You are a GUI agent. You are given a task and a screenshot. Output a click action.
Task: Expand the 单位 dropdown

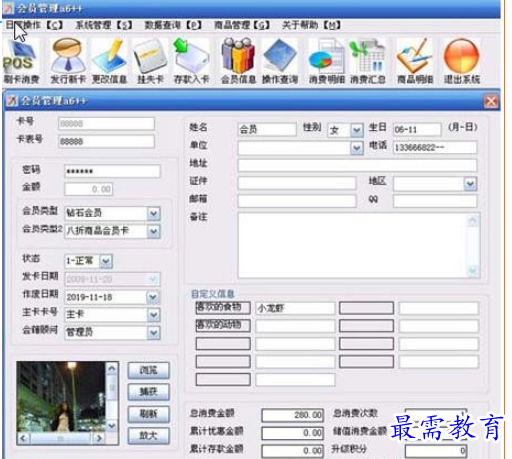pyautogui.click(x=357, y=148)
